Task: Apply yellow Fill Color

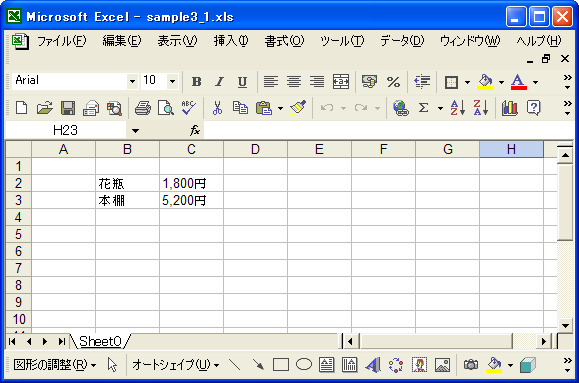Action: pos(485,82)
